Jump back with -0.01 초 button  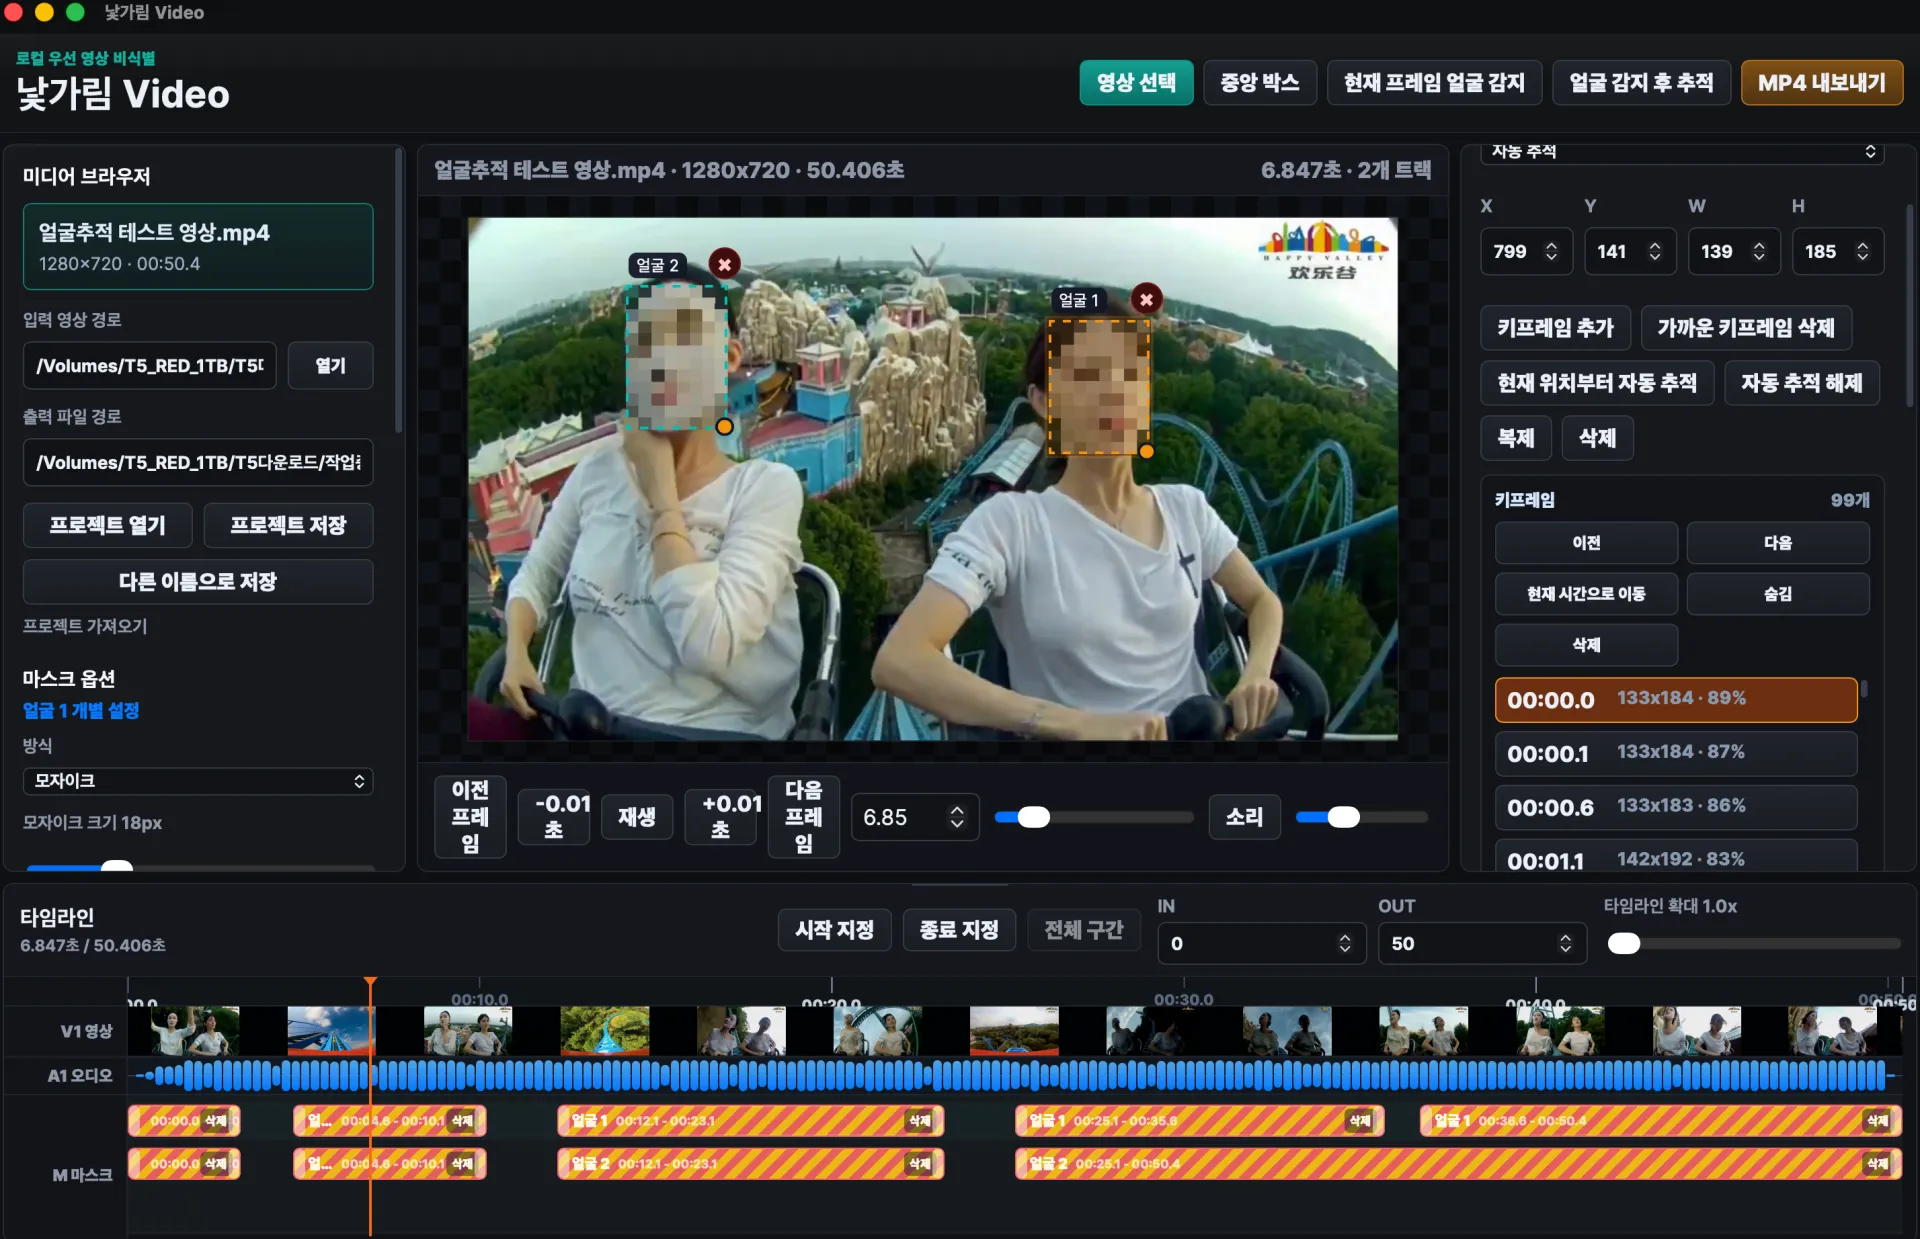coord(555,817)
